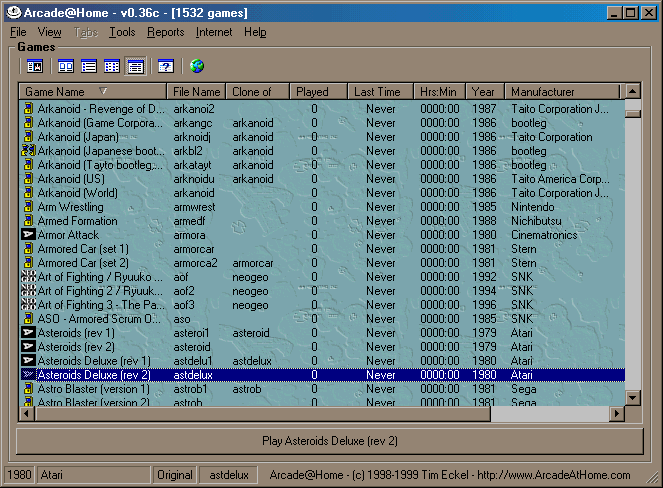Click the icon beside Asteroids Deluxe (rev 1)
This screenshot has height=488, width=663.
28,360
